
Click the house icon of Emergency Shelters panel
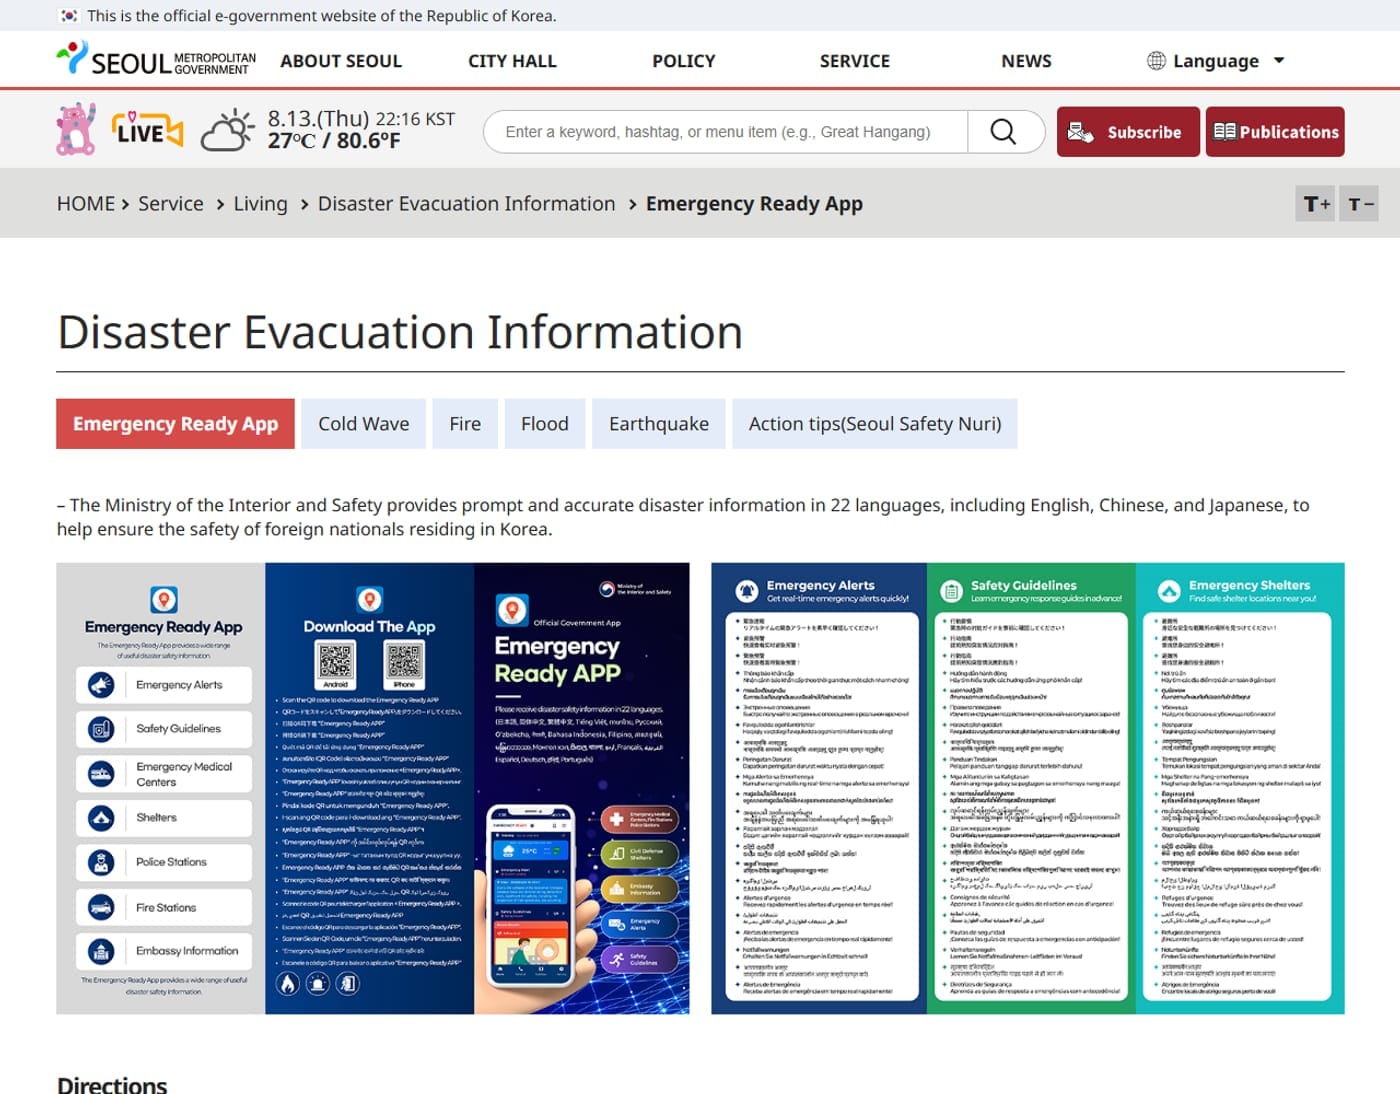pos(1169,591)
